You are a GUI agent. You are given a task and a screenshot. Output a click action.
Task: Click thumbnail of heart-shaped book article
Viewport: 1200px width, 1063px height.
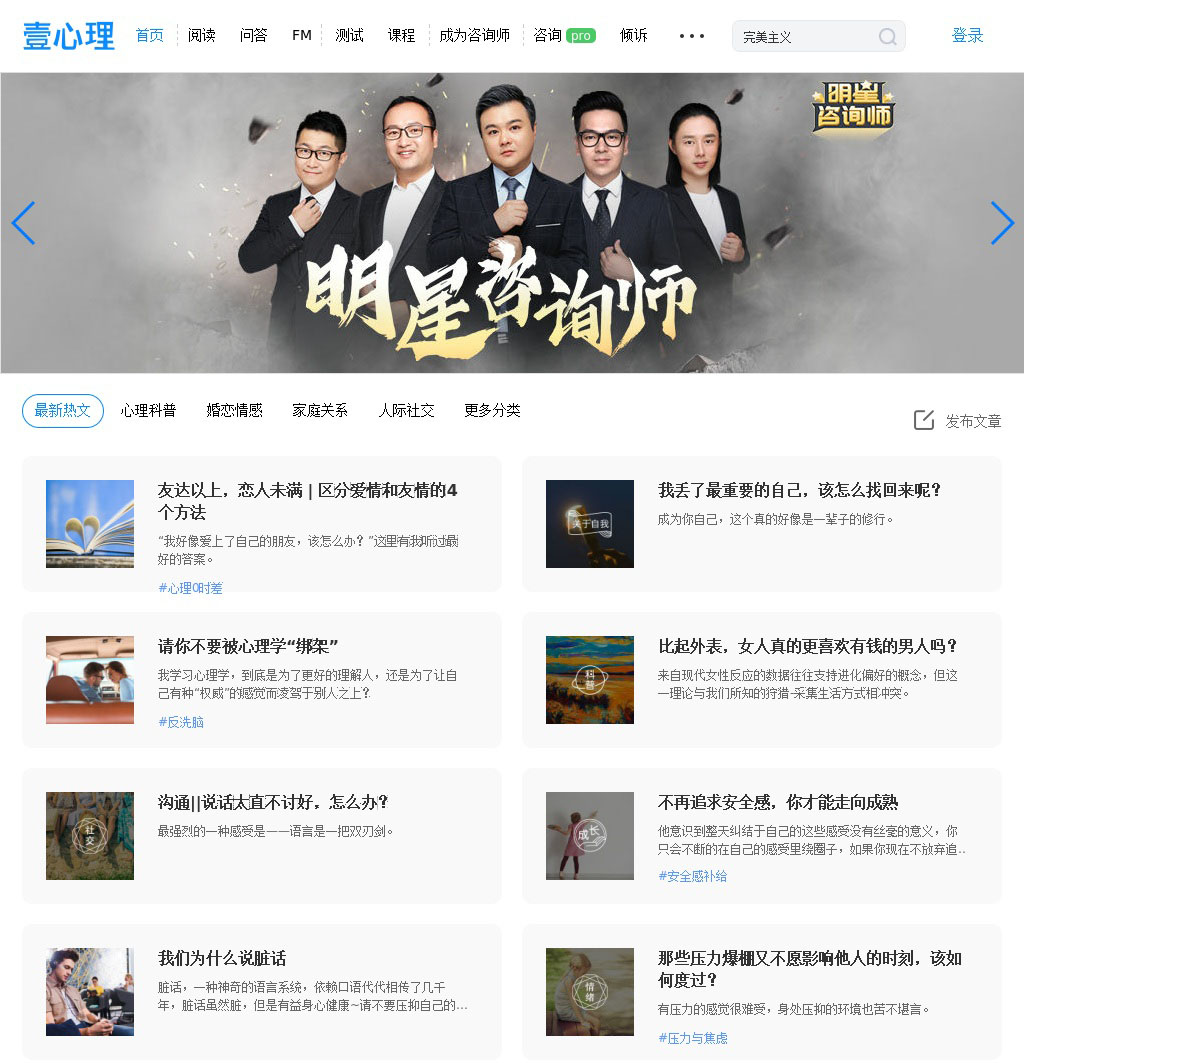point(90,524)
